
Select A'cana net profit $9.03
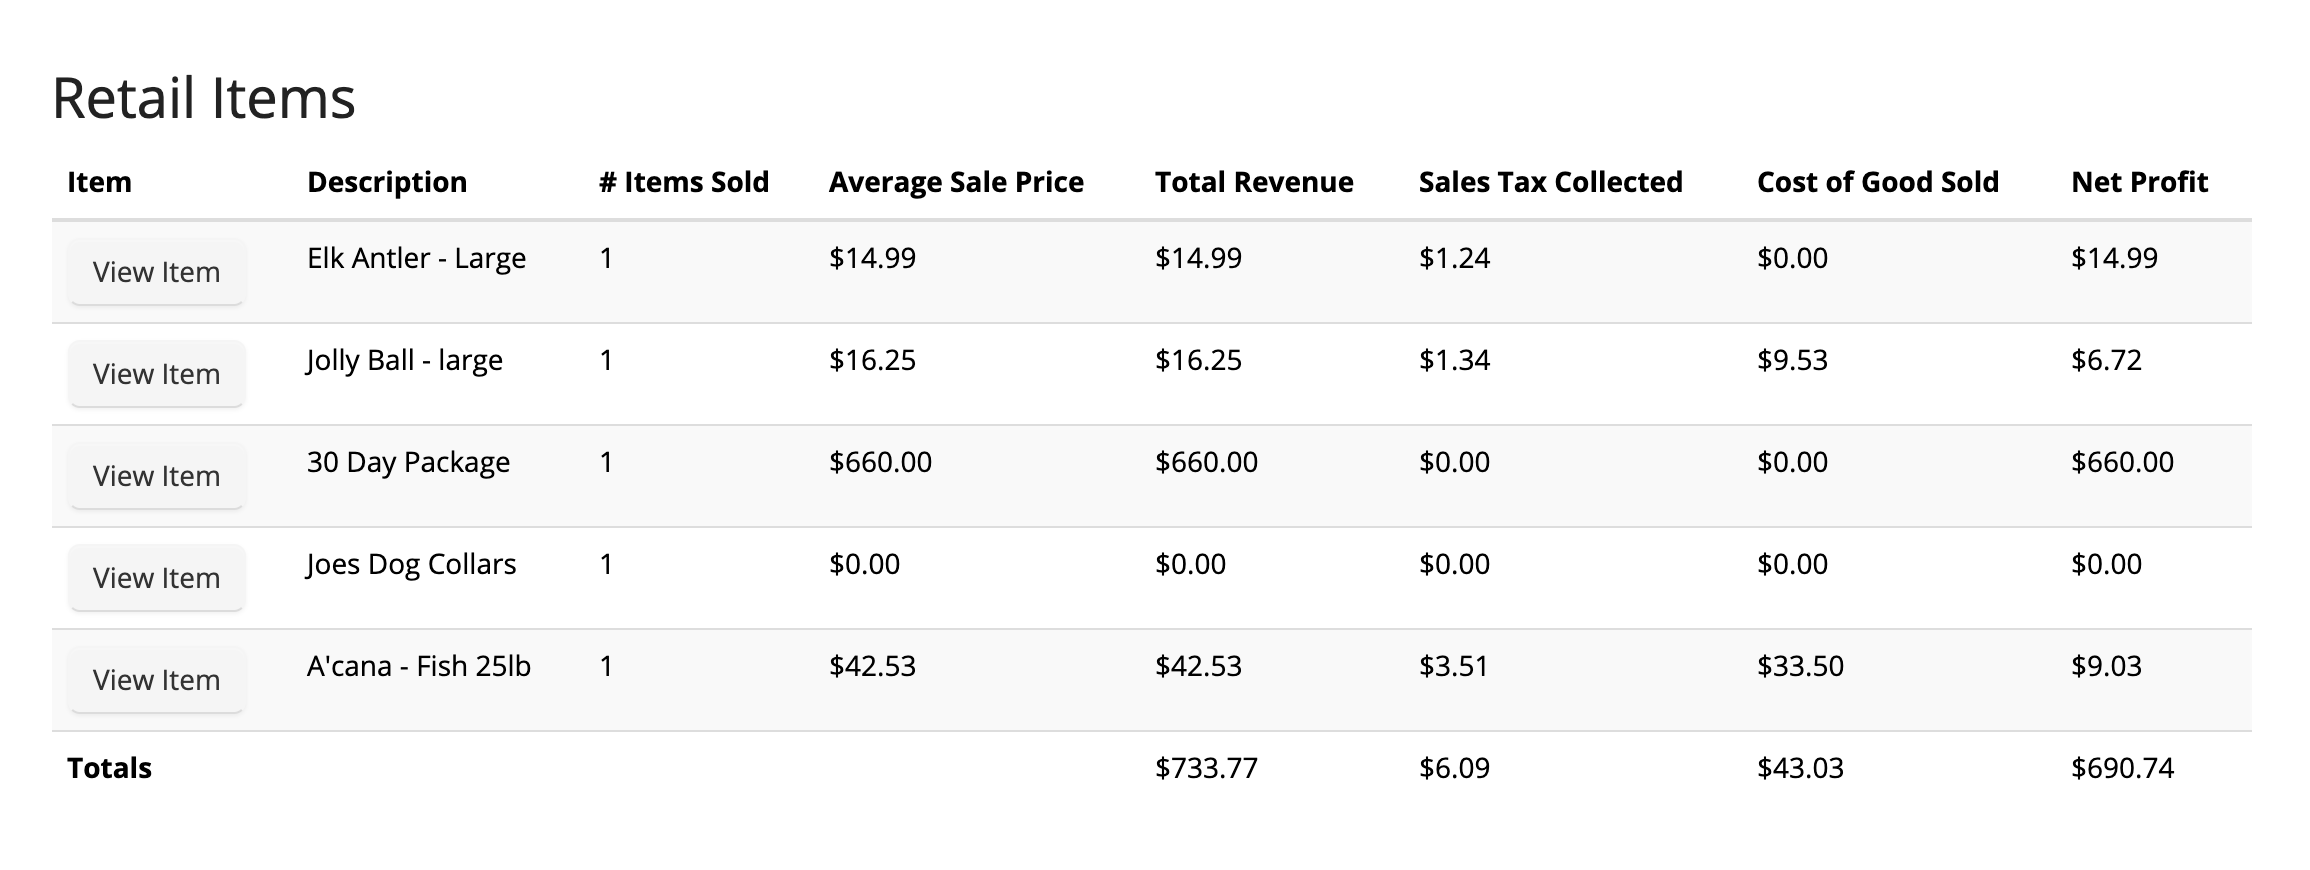[x=2106, y=667]
